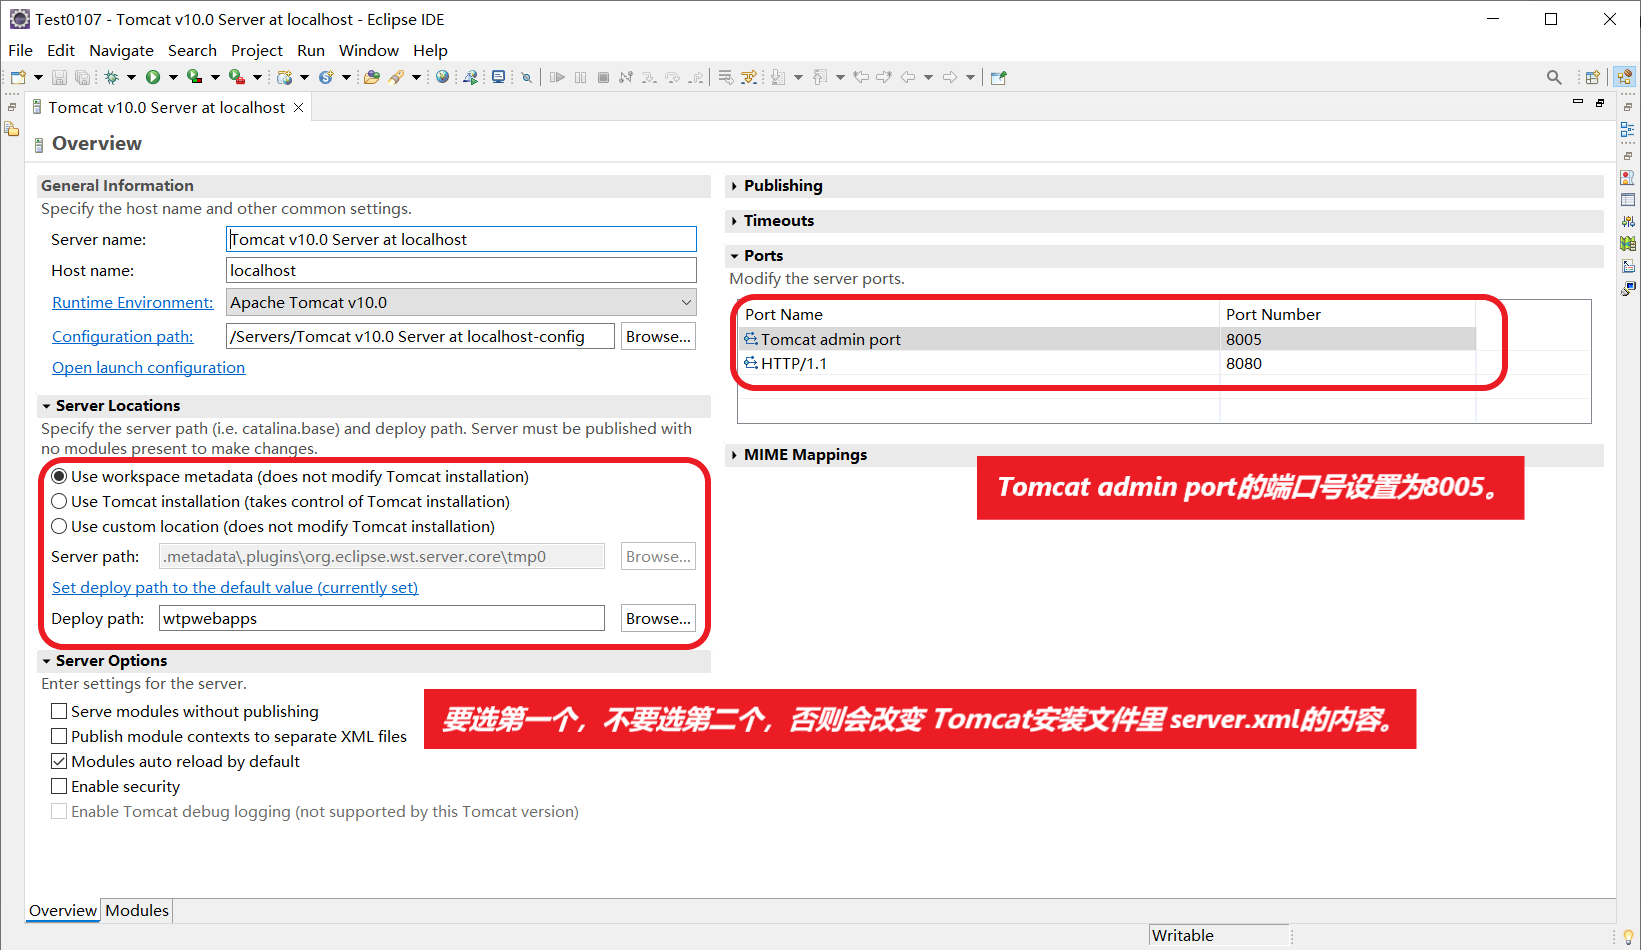Close the Tomcat v10.0 Server editor tab
This screenshot has height=950, width=1641.
[x=298, y=107]
